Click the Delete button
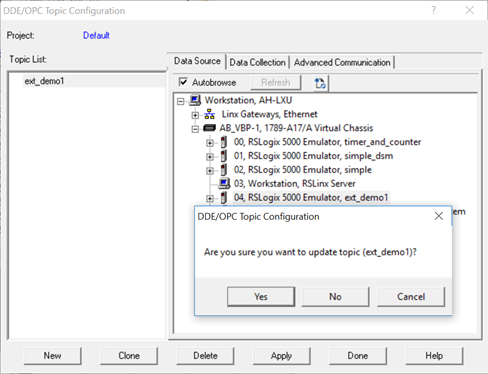The image size is (488, 374). point(205,356)
